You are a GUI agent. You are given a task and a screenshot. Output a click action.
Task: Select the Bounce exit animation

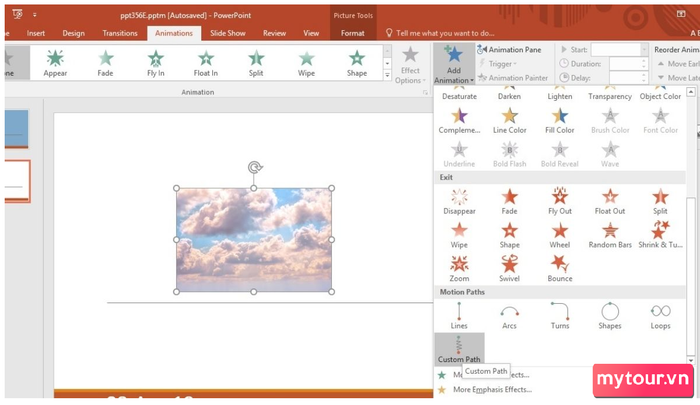(x=560, y=269)
